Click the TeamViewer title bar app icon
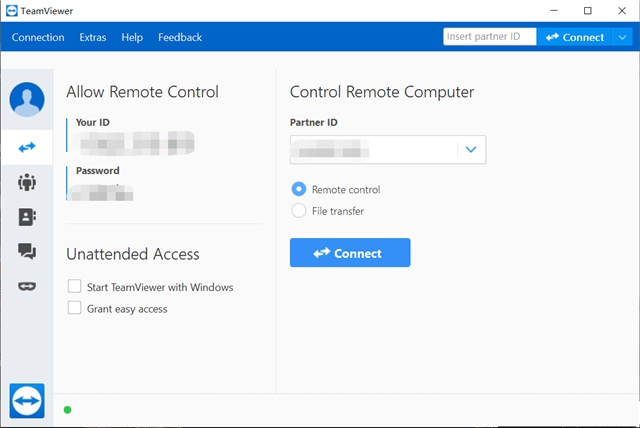 12,11
